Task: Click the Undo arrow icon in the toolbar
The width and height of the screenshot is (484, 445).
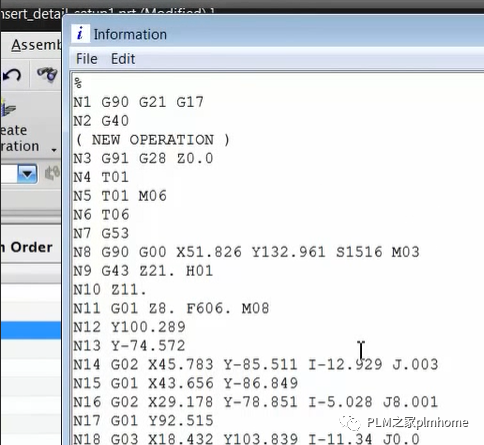Action: pyautogui.click(x=12, y=75)
